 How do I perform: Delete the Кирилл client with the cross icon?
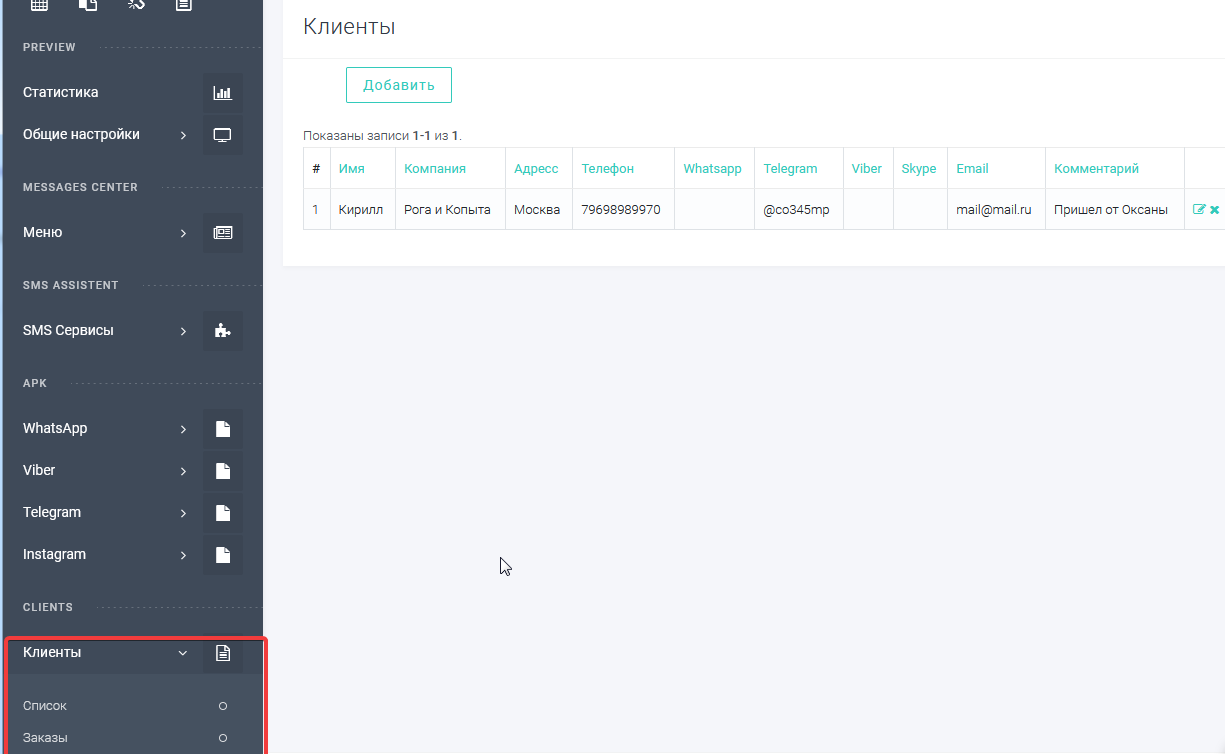1214,210
